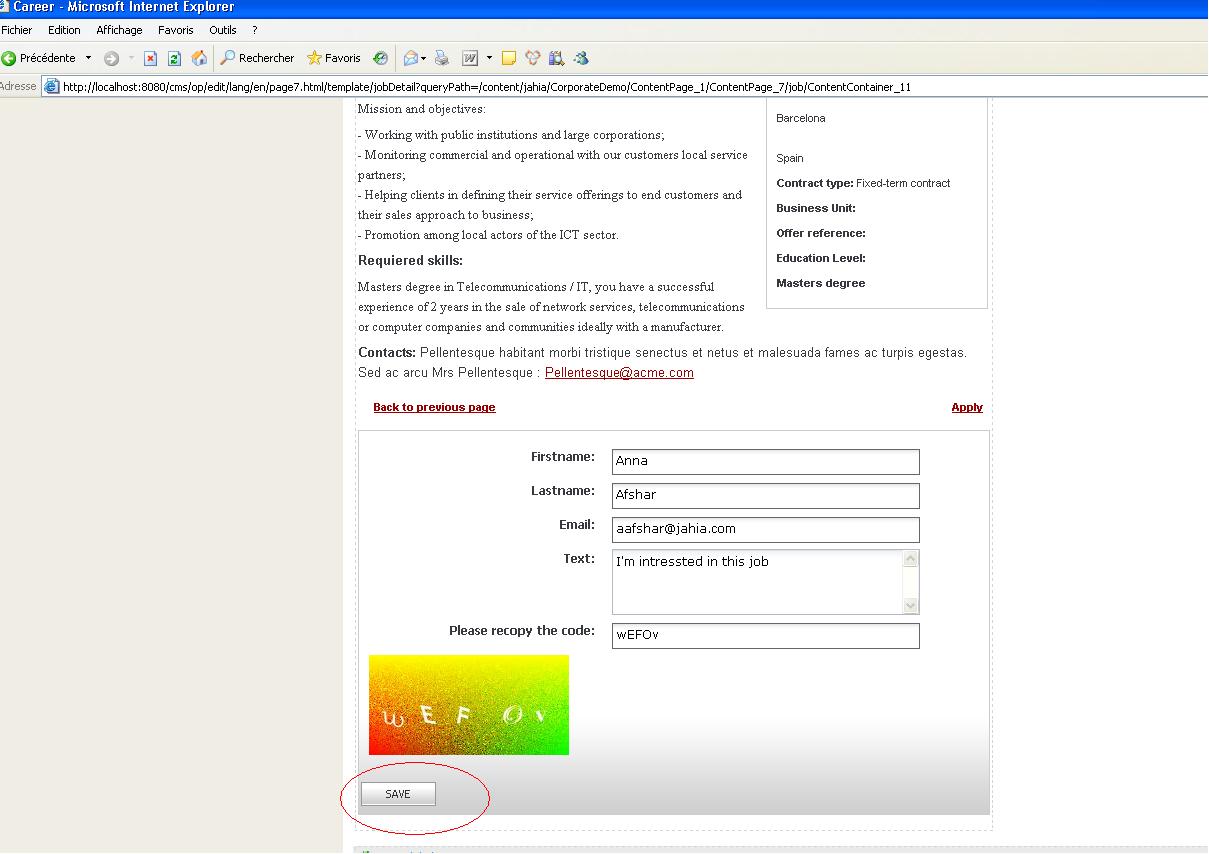Click the 'Masters degree' text in sidebar
The width and height of the screenshot is (1209, 854).
coord(820,283)
